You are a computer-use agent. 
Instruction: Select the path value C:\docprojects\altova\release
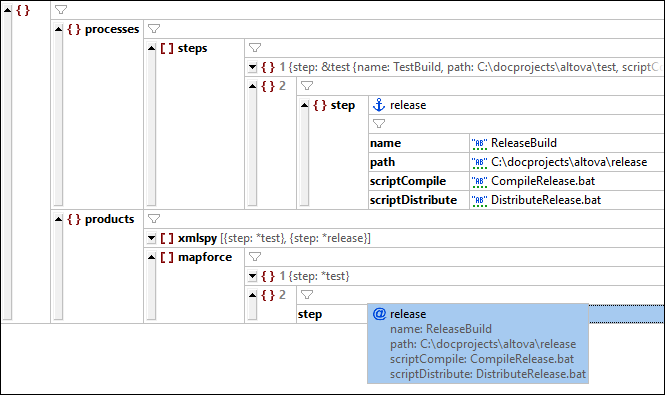click(x=569, y=162)
